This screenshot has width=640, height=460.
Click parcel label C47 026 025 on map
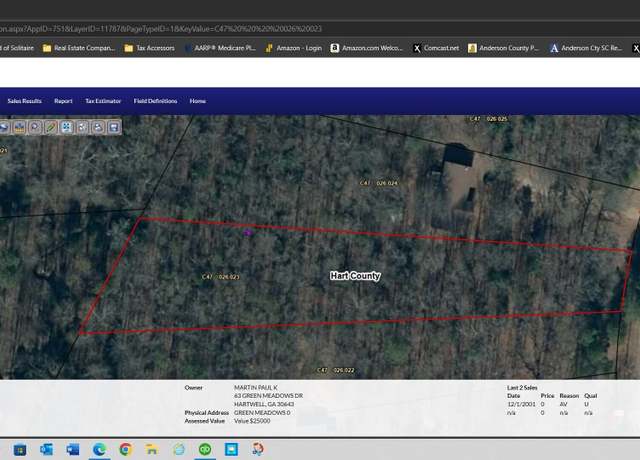pyautogui.click(x=489, y=119)
